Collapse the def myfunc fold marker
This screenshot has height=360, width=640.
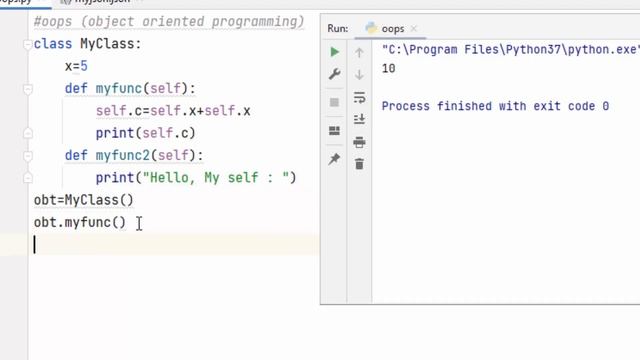click(28, 89)
